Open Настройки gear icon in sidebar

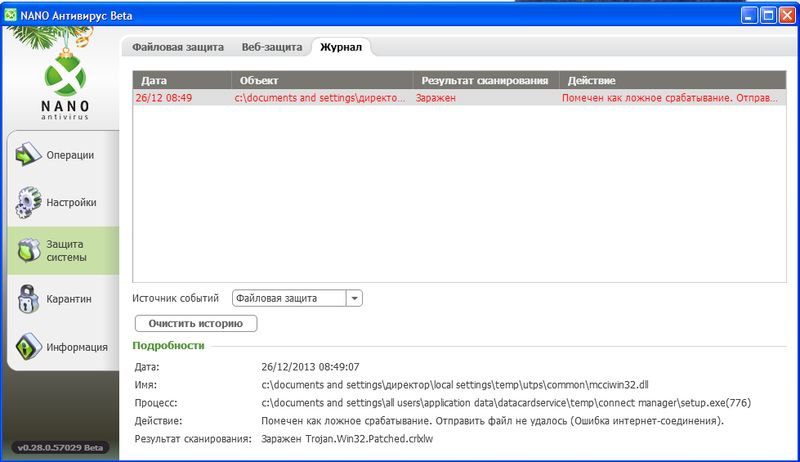[27, 202]
